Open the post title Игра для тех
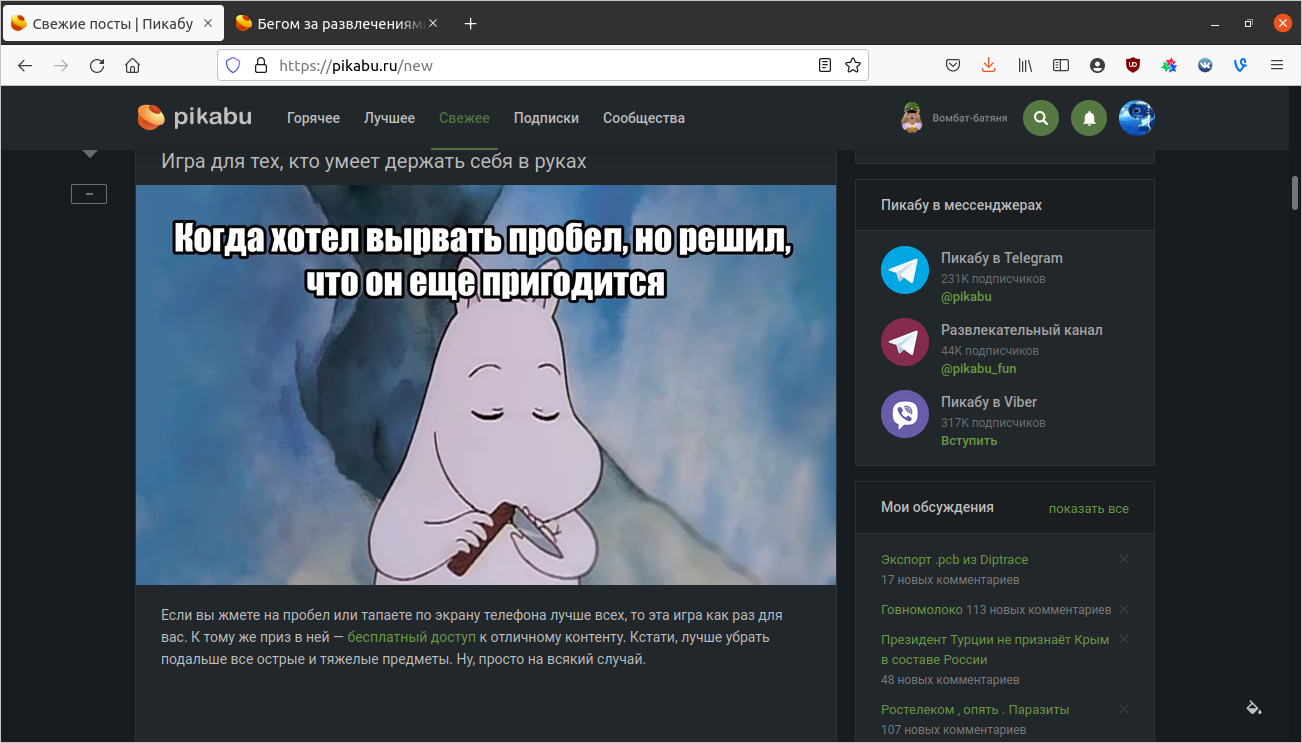Screen dimensions: 1302x743 (374, 161)
